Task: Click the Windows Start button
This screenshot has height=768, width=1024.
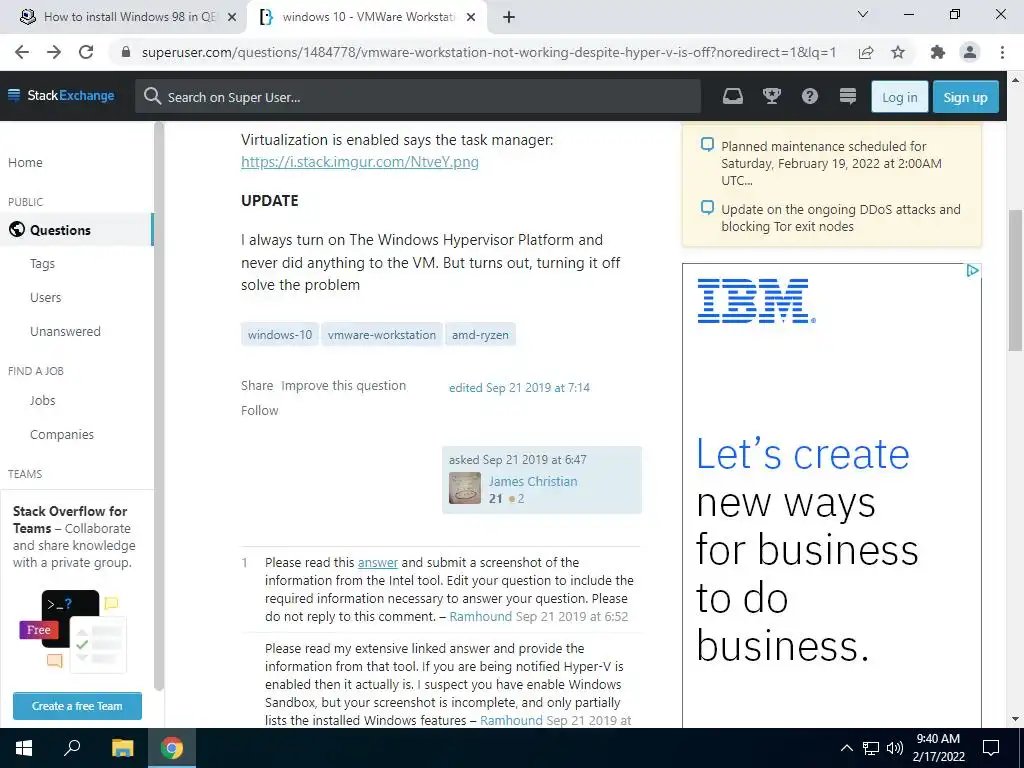Action: click(x=24, y=748)
